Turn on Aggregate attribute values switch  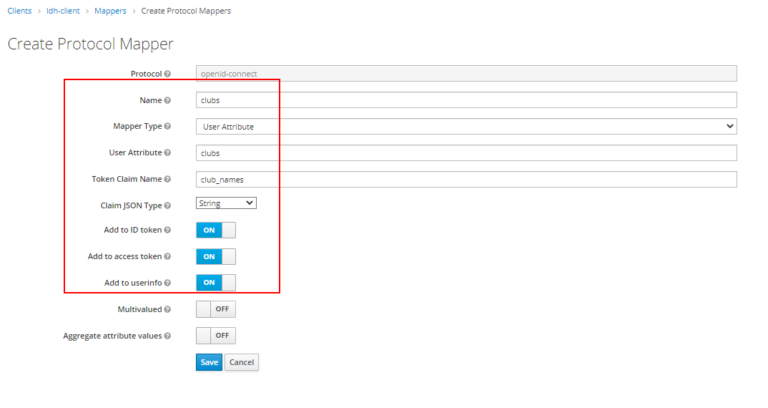point(215,336)
